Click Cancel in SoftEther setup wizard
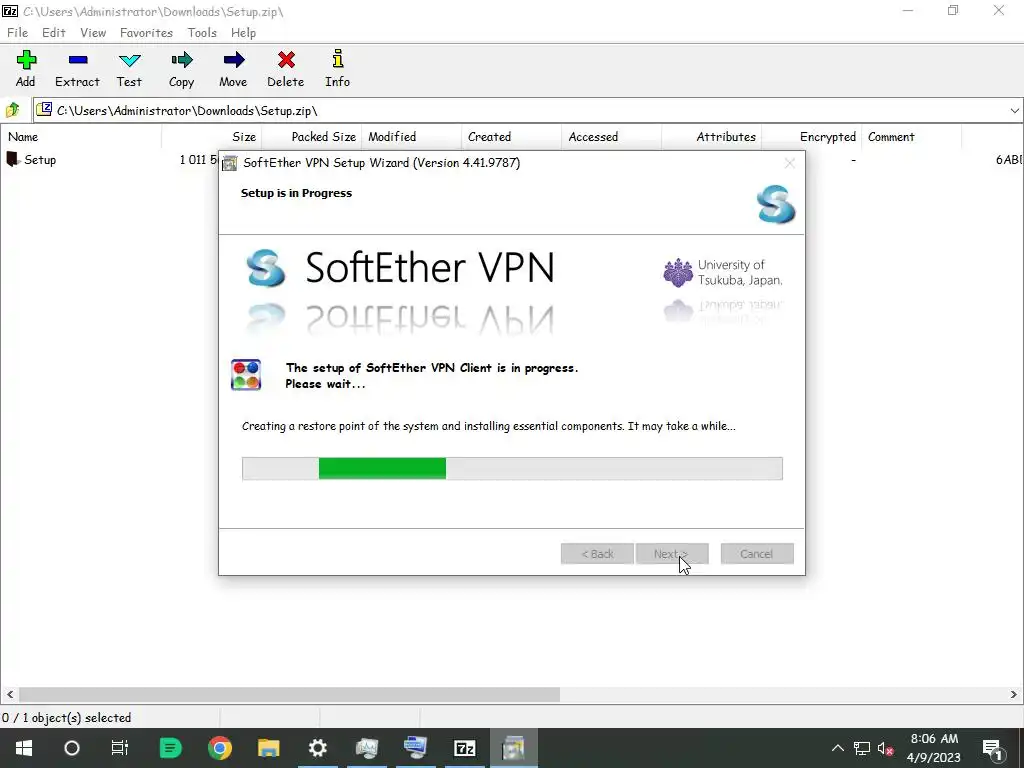The width and height of the screenshot is (1024, 768). tap(757, 554)
